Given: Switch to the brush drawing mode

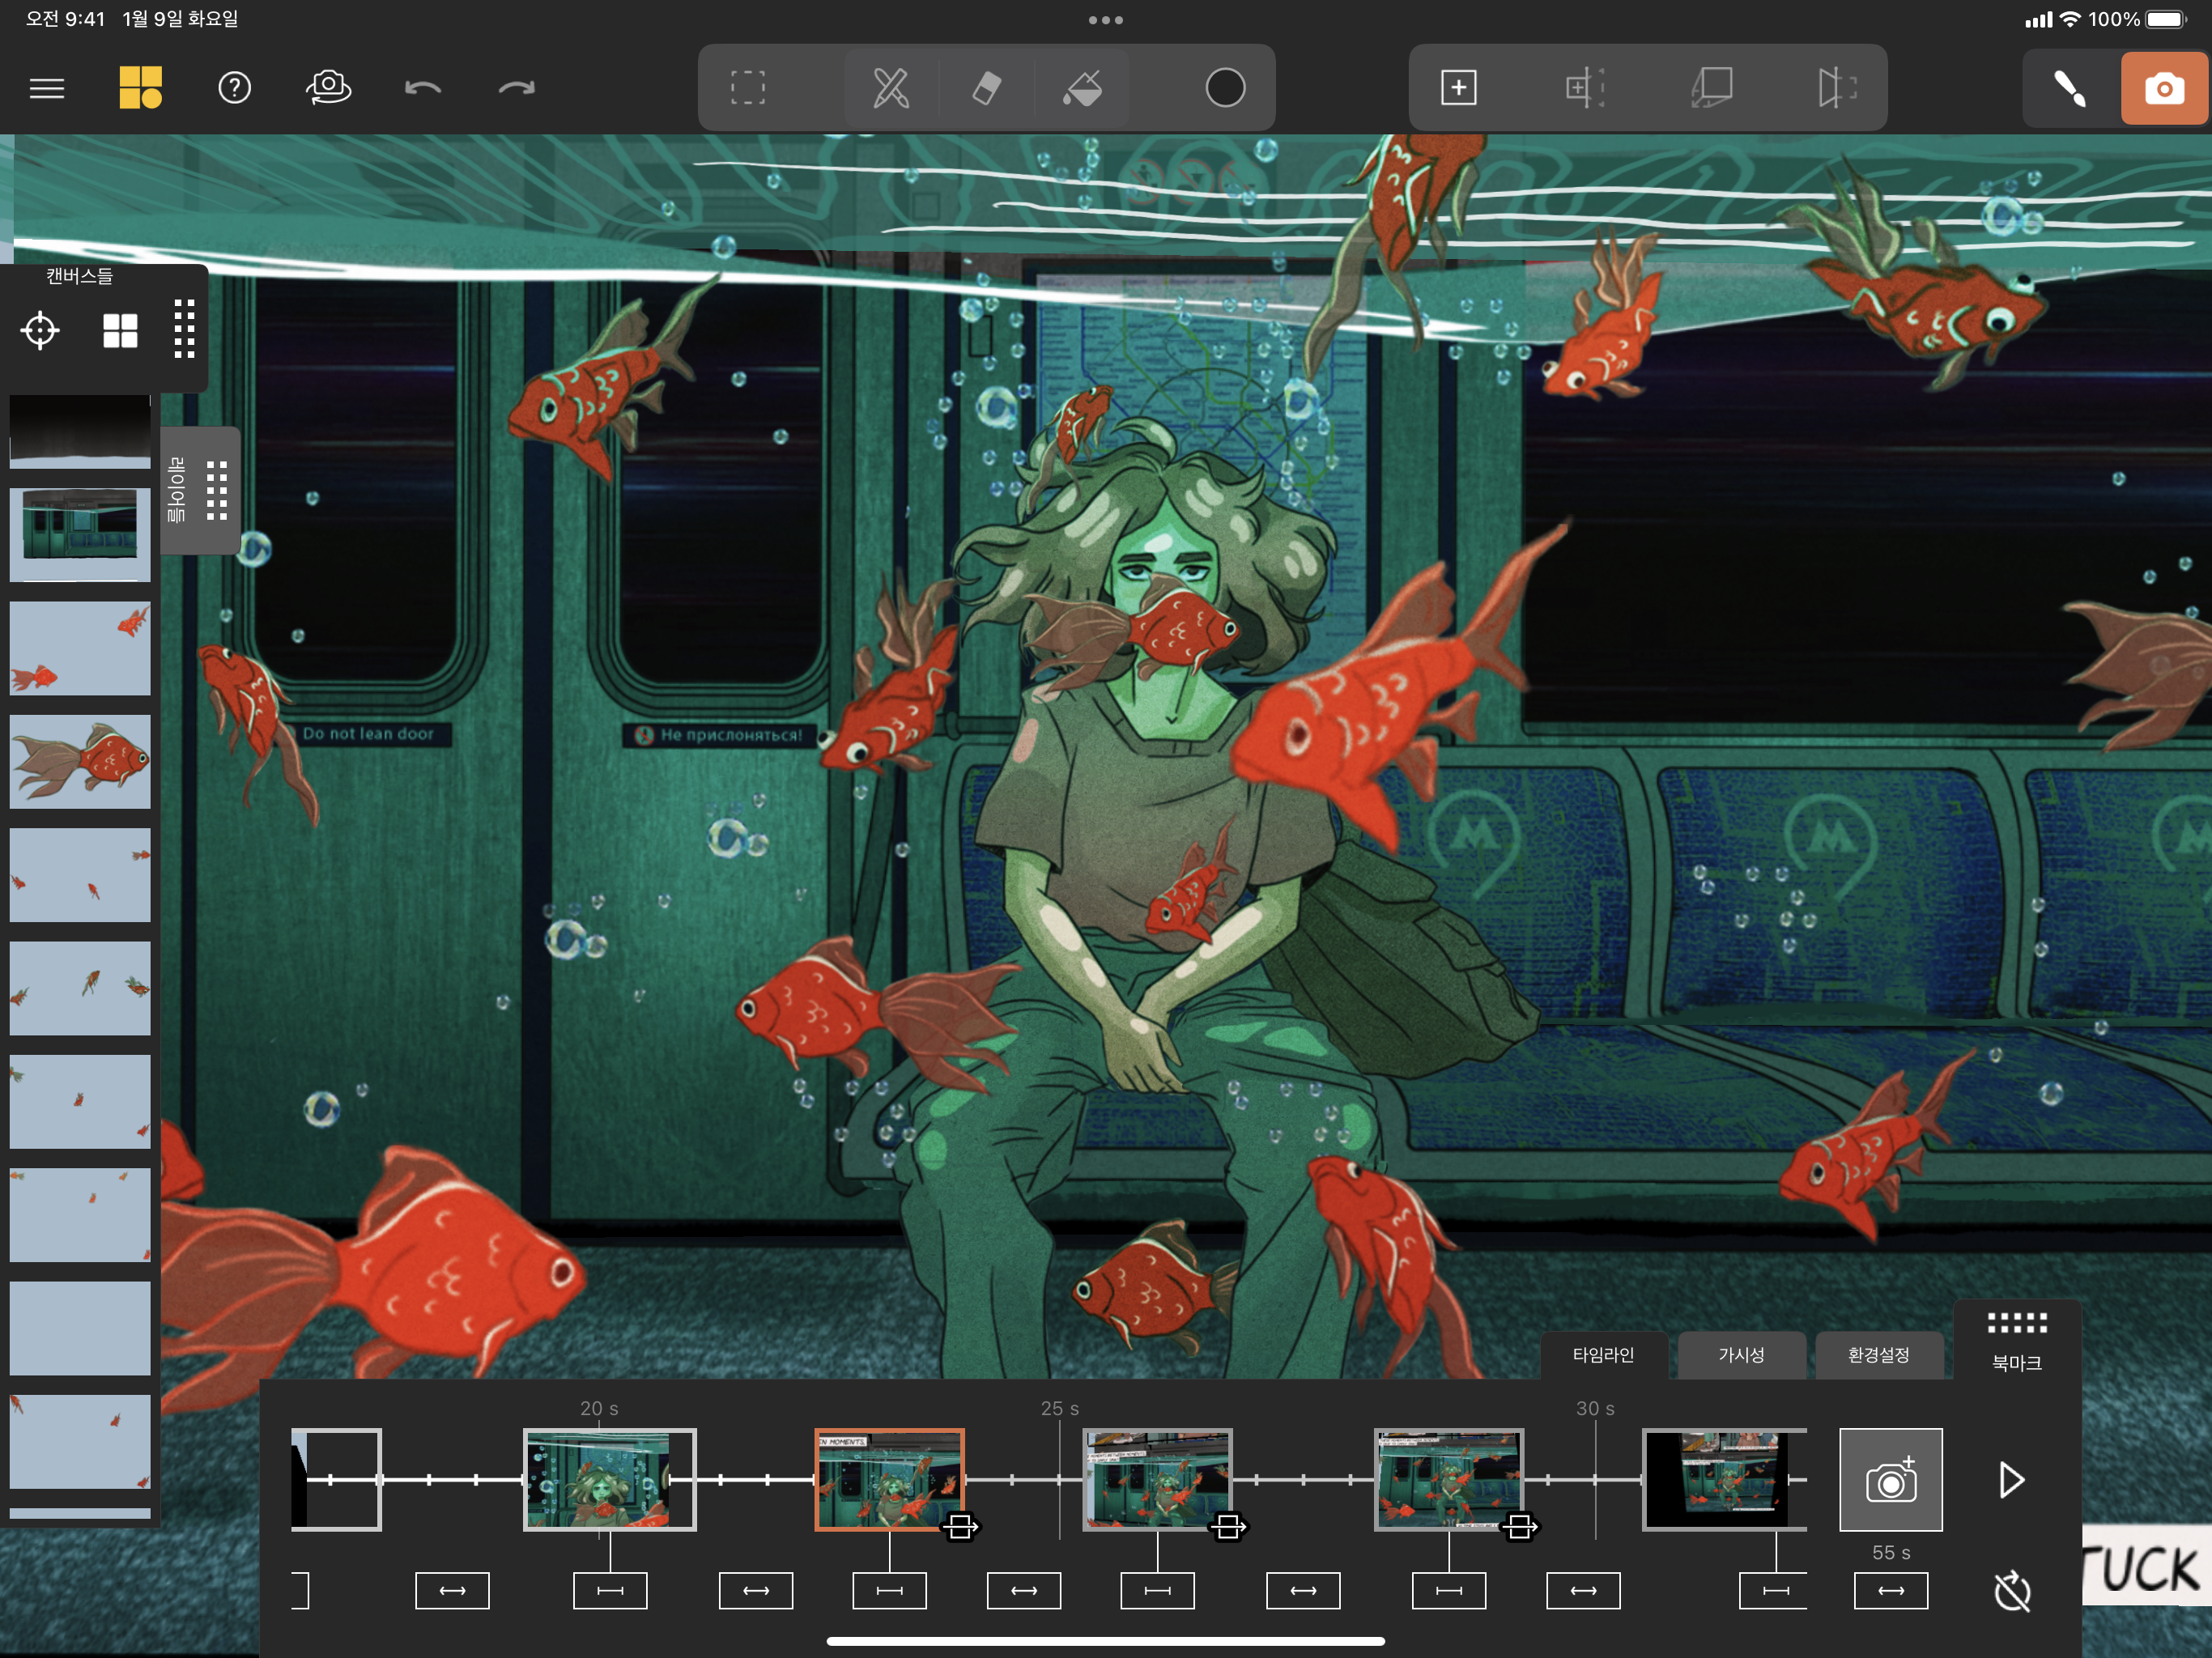Looking at the screenshot, I should pos(2070,88).
